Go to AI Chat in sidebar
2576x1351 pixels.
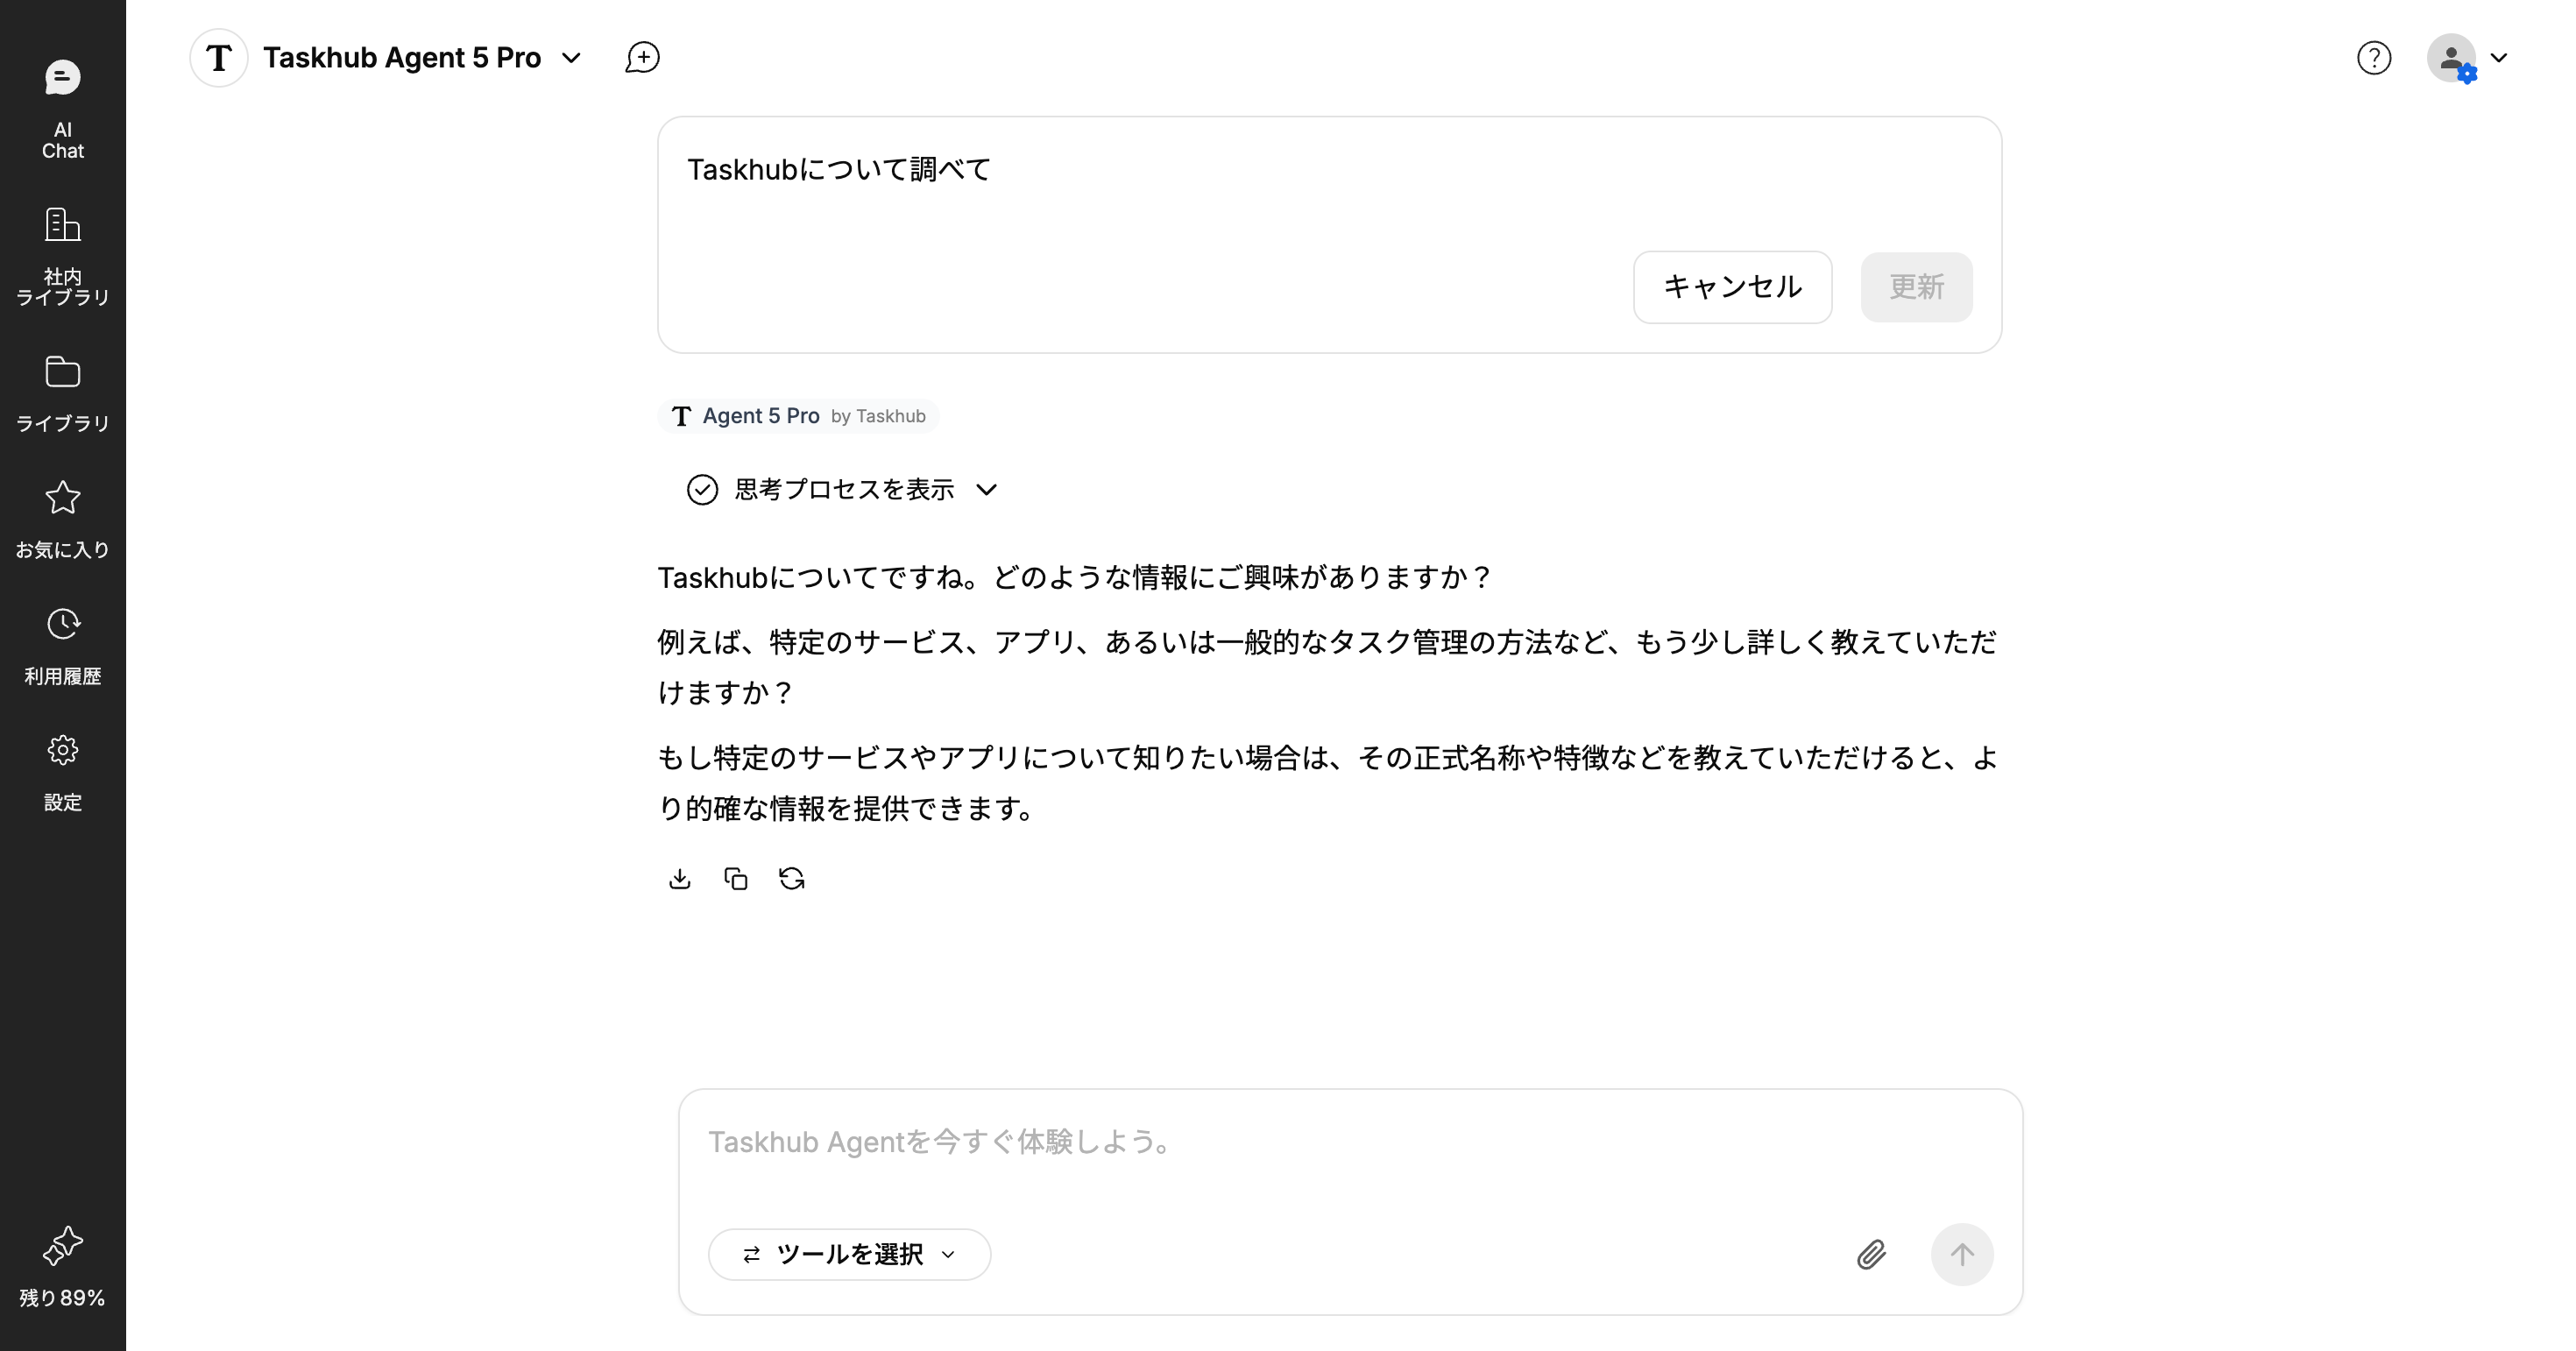[62, 109]
